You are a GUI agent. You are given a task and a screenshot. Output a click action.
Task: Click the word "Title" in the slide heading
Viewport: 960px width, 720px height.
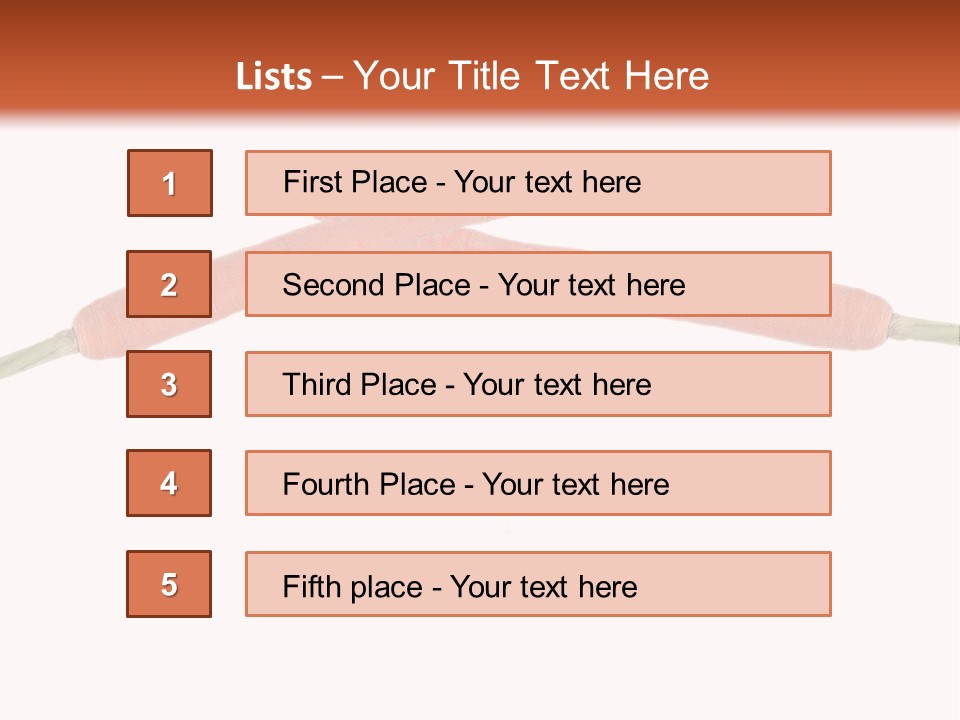[488, 76]
